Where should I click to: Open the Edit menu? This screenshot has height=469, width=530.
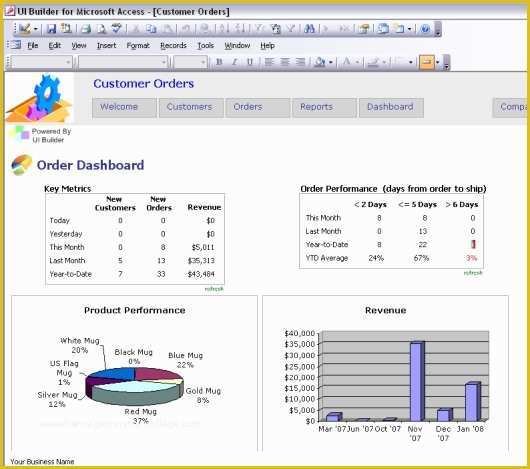pyautogui.click(x=55, y=45)
